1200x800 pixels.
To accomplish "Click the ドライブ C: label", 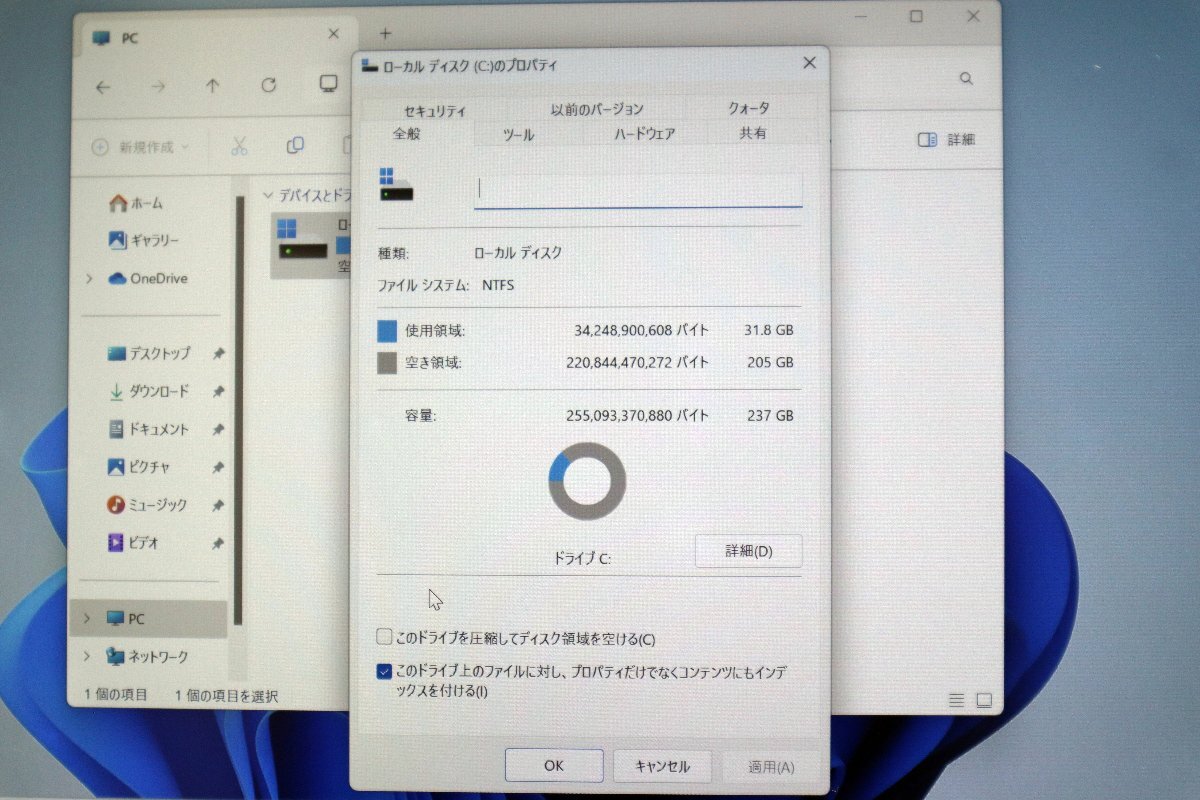I will 582,558.
